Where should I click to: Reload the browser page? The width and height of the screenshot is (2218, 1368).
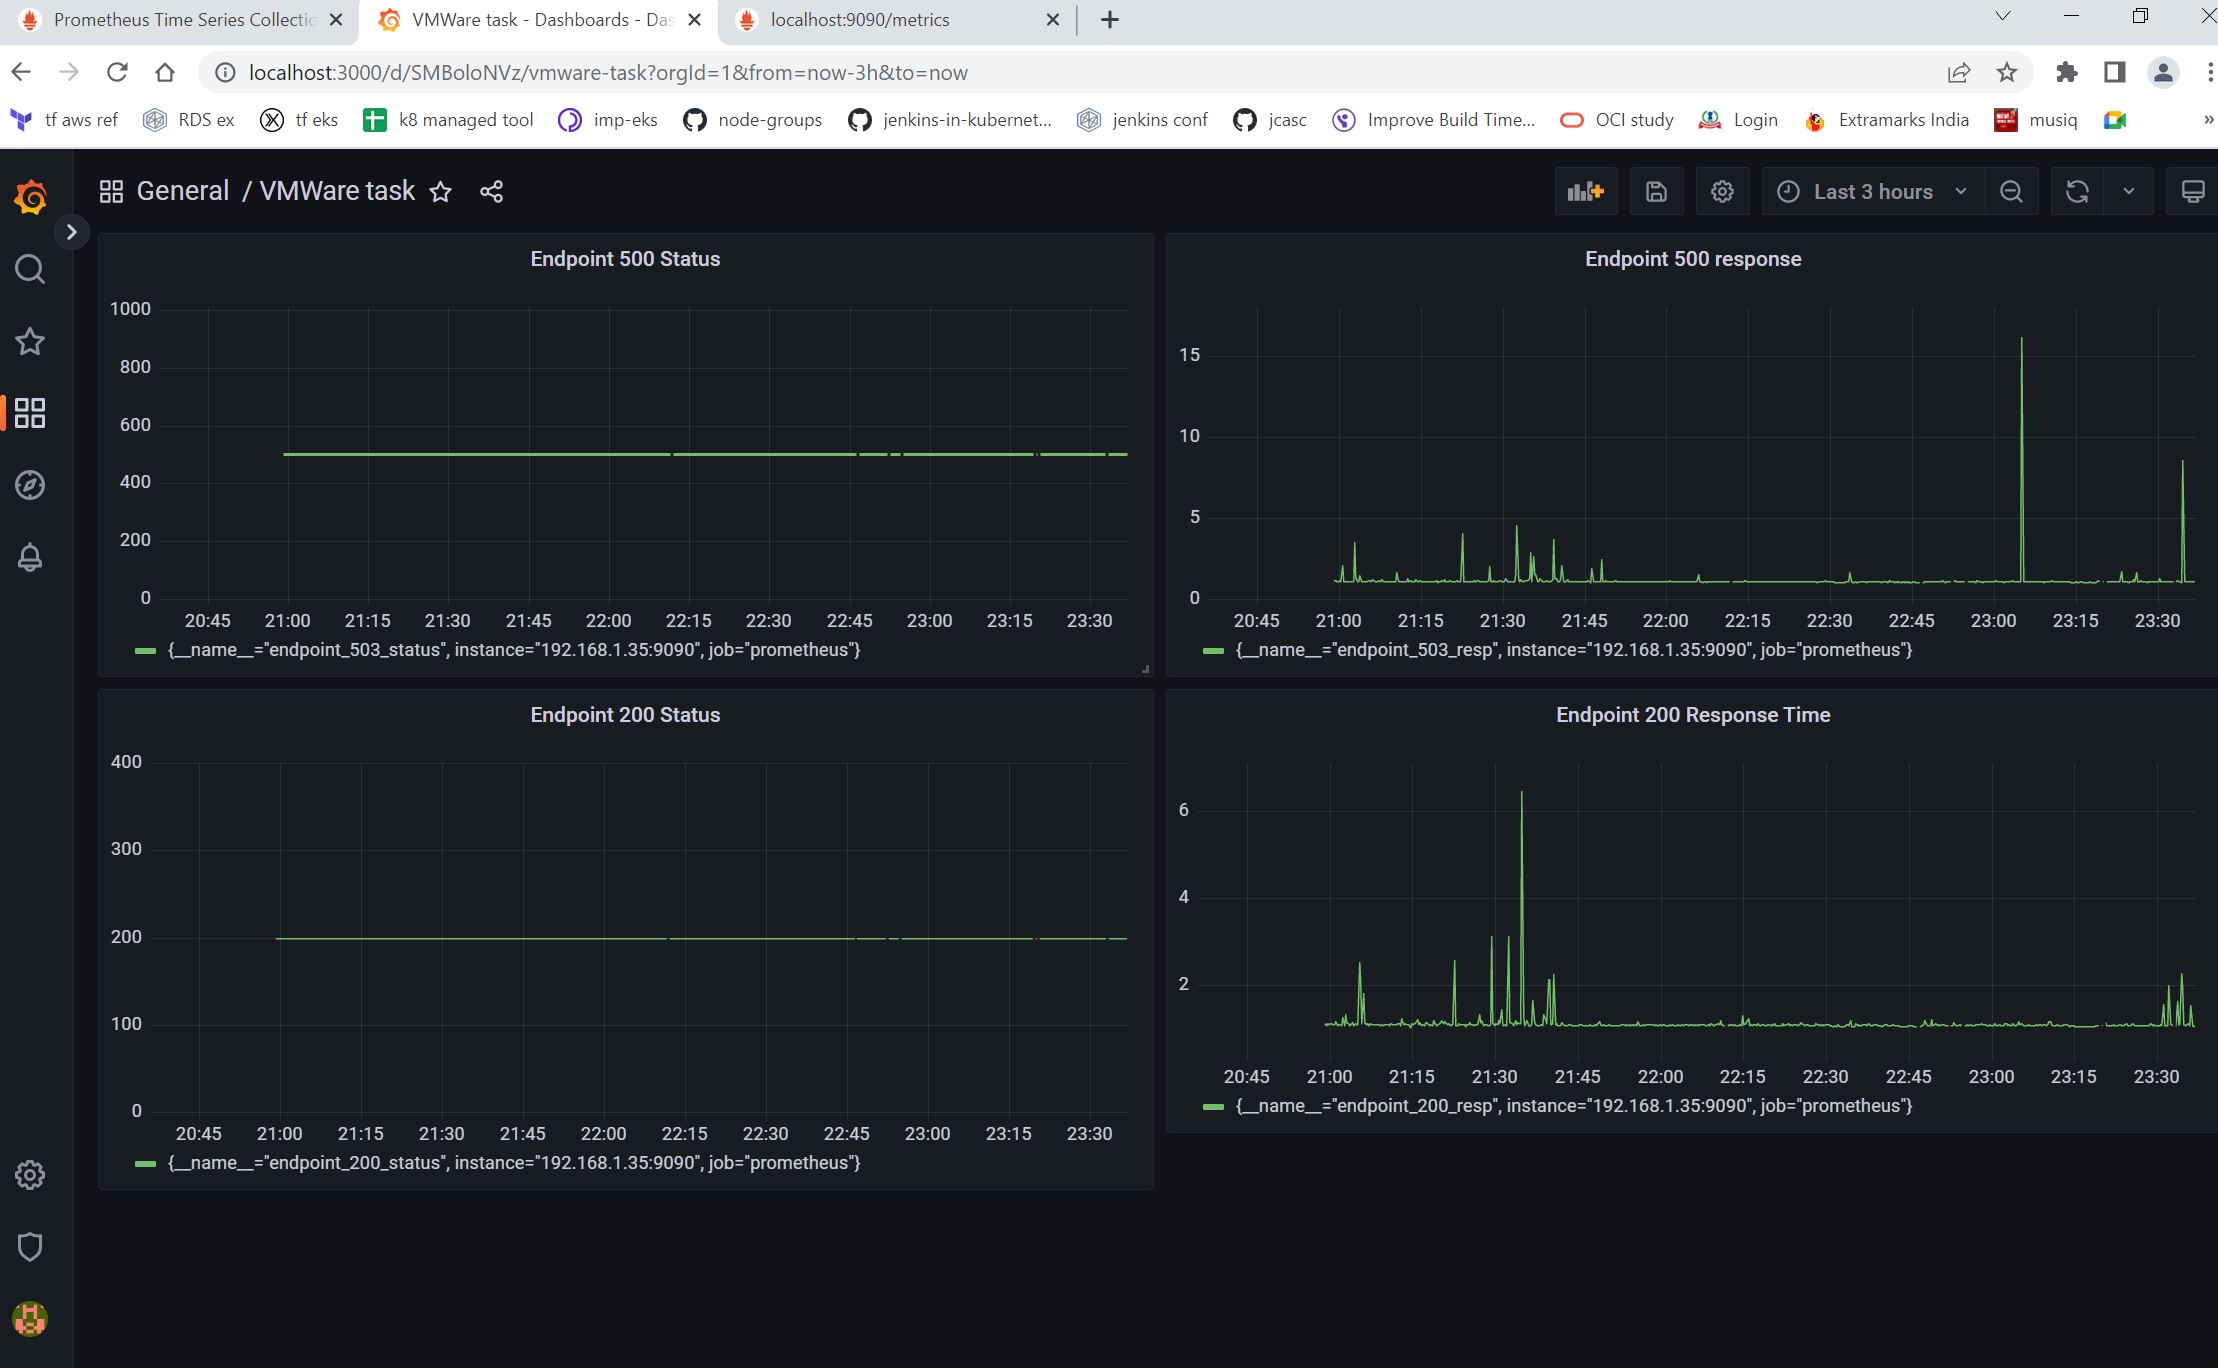tap(117, 72)
